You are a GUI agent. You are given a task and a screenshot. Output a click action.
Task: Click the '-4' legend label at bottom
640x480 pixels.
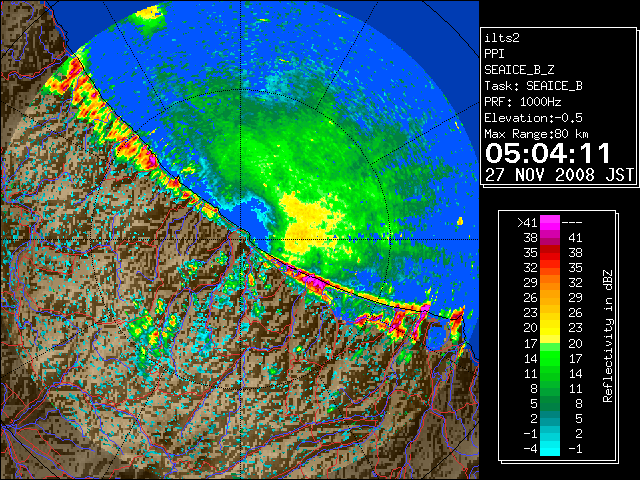click(530, 449)
